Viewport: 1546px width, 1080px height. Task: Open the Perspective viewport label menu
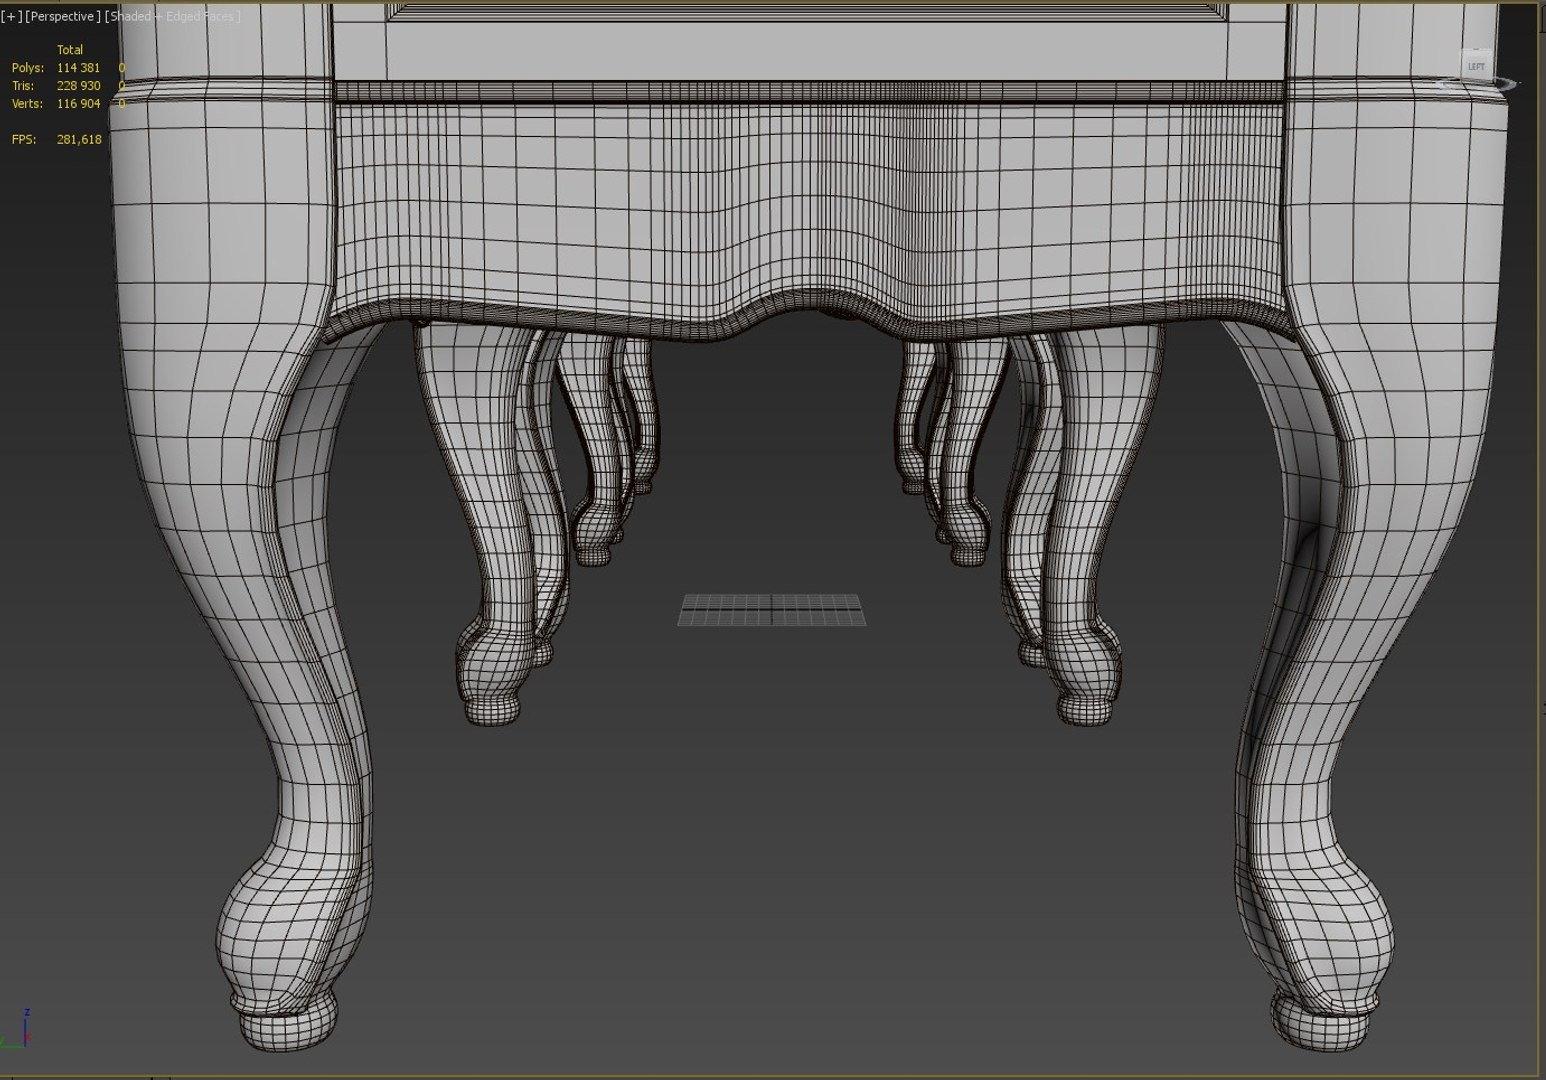coord(62,16)
